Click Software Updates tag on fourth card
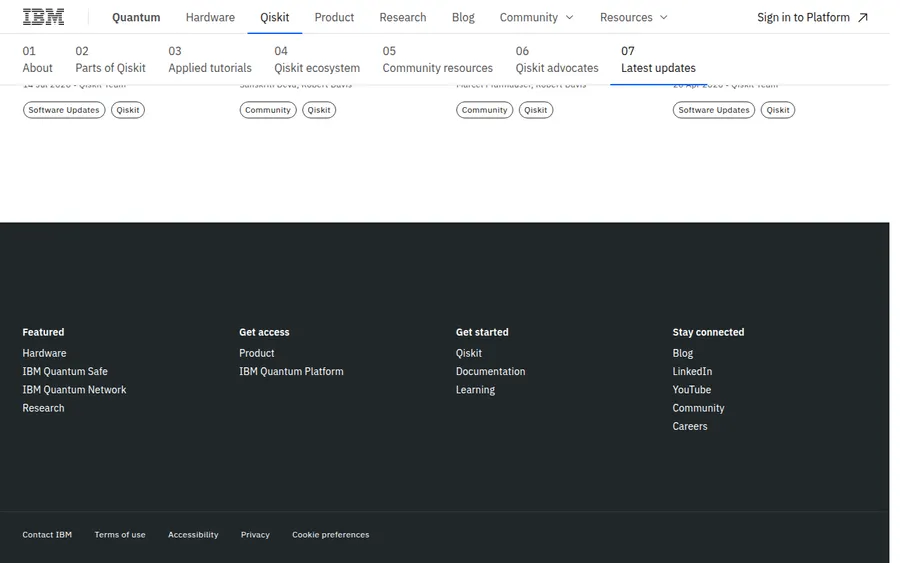 click(713, 110)
